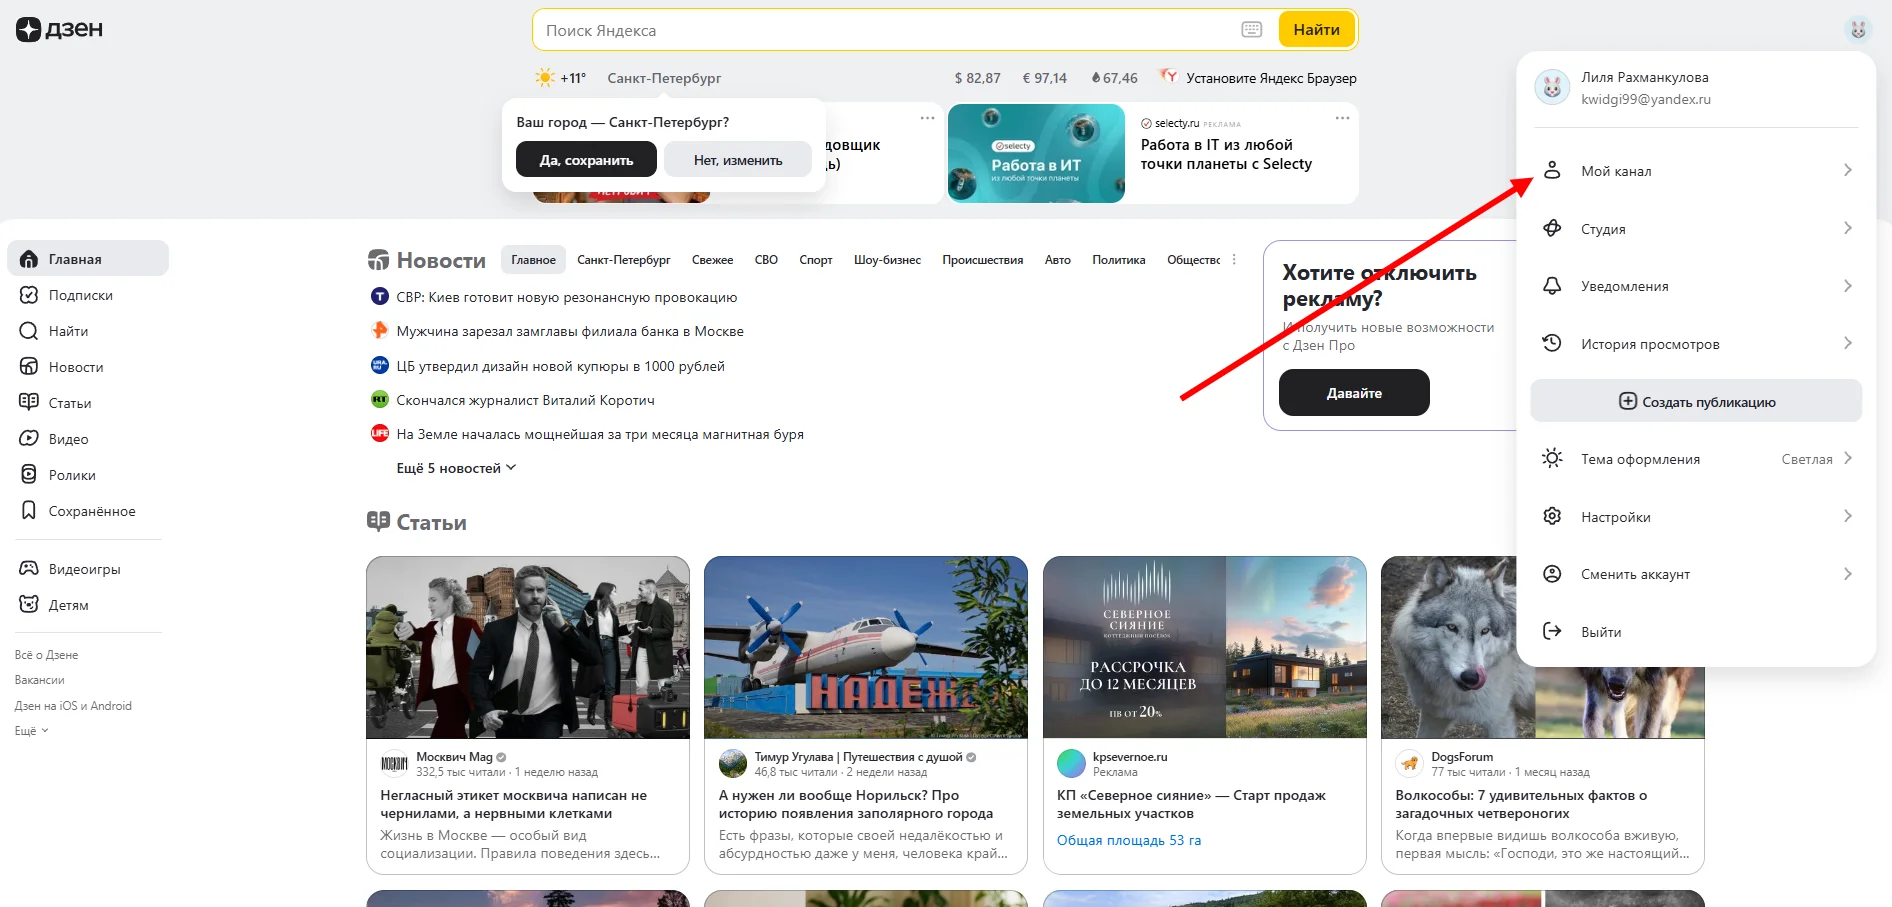Viewport: 1892px width, 907px height.
Task: Switch to СВО news tab
Action: (766, 260)
